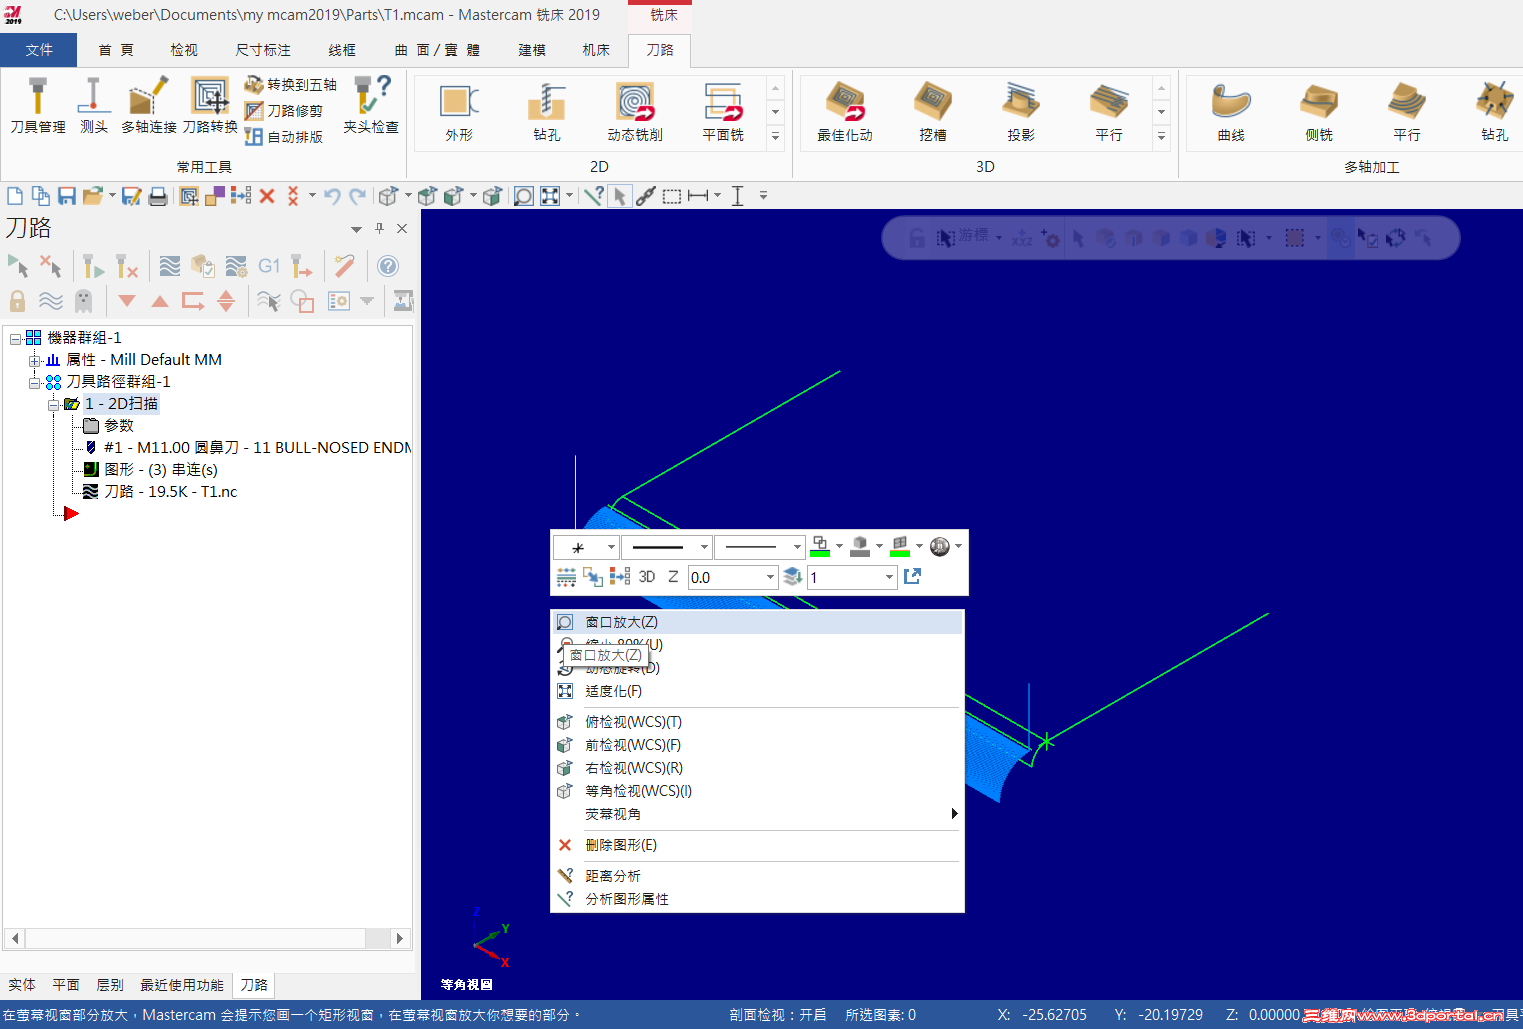Run 自动排版 nesting tool
The height and width of the screenshot is (1029, 1523).
(x=284, y=137)
